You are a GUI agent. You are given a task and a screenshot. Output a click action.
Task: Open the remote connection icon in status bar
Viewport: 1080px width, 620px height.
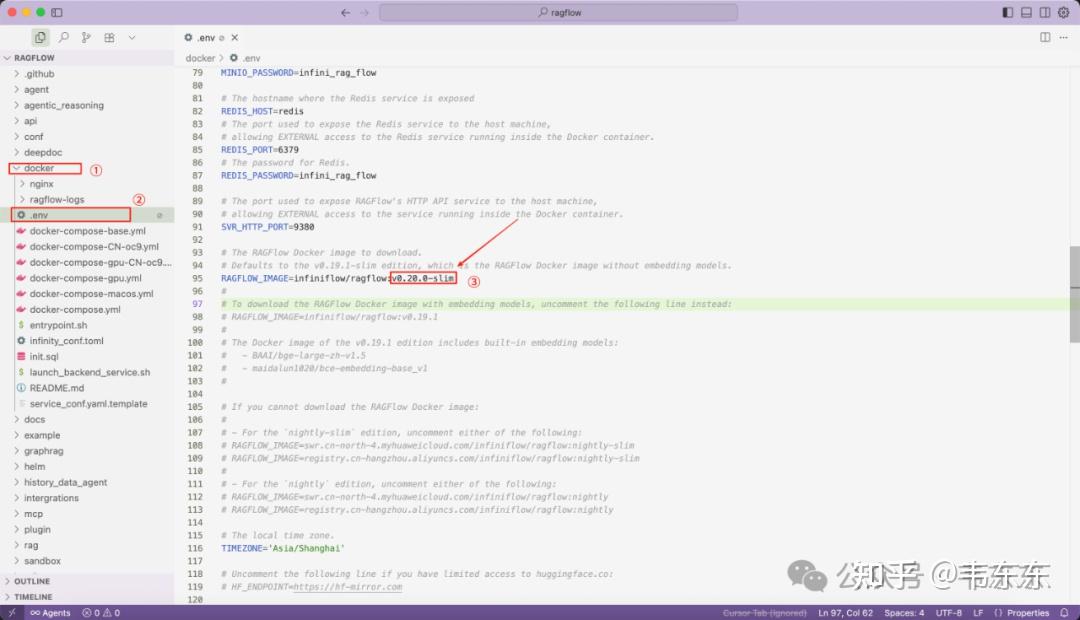[10, 612]
